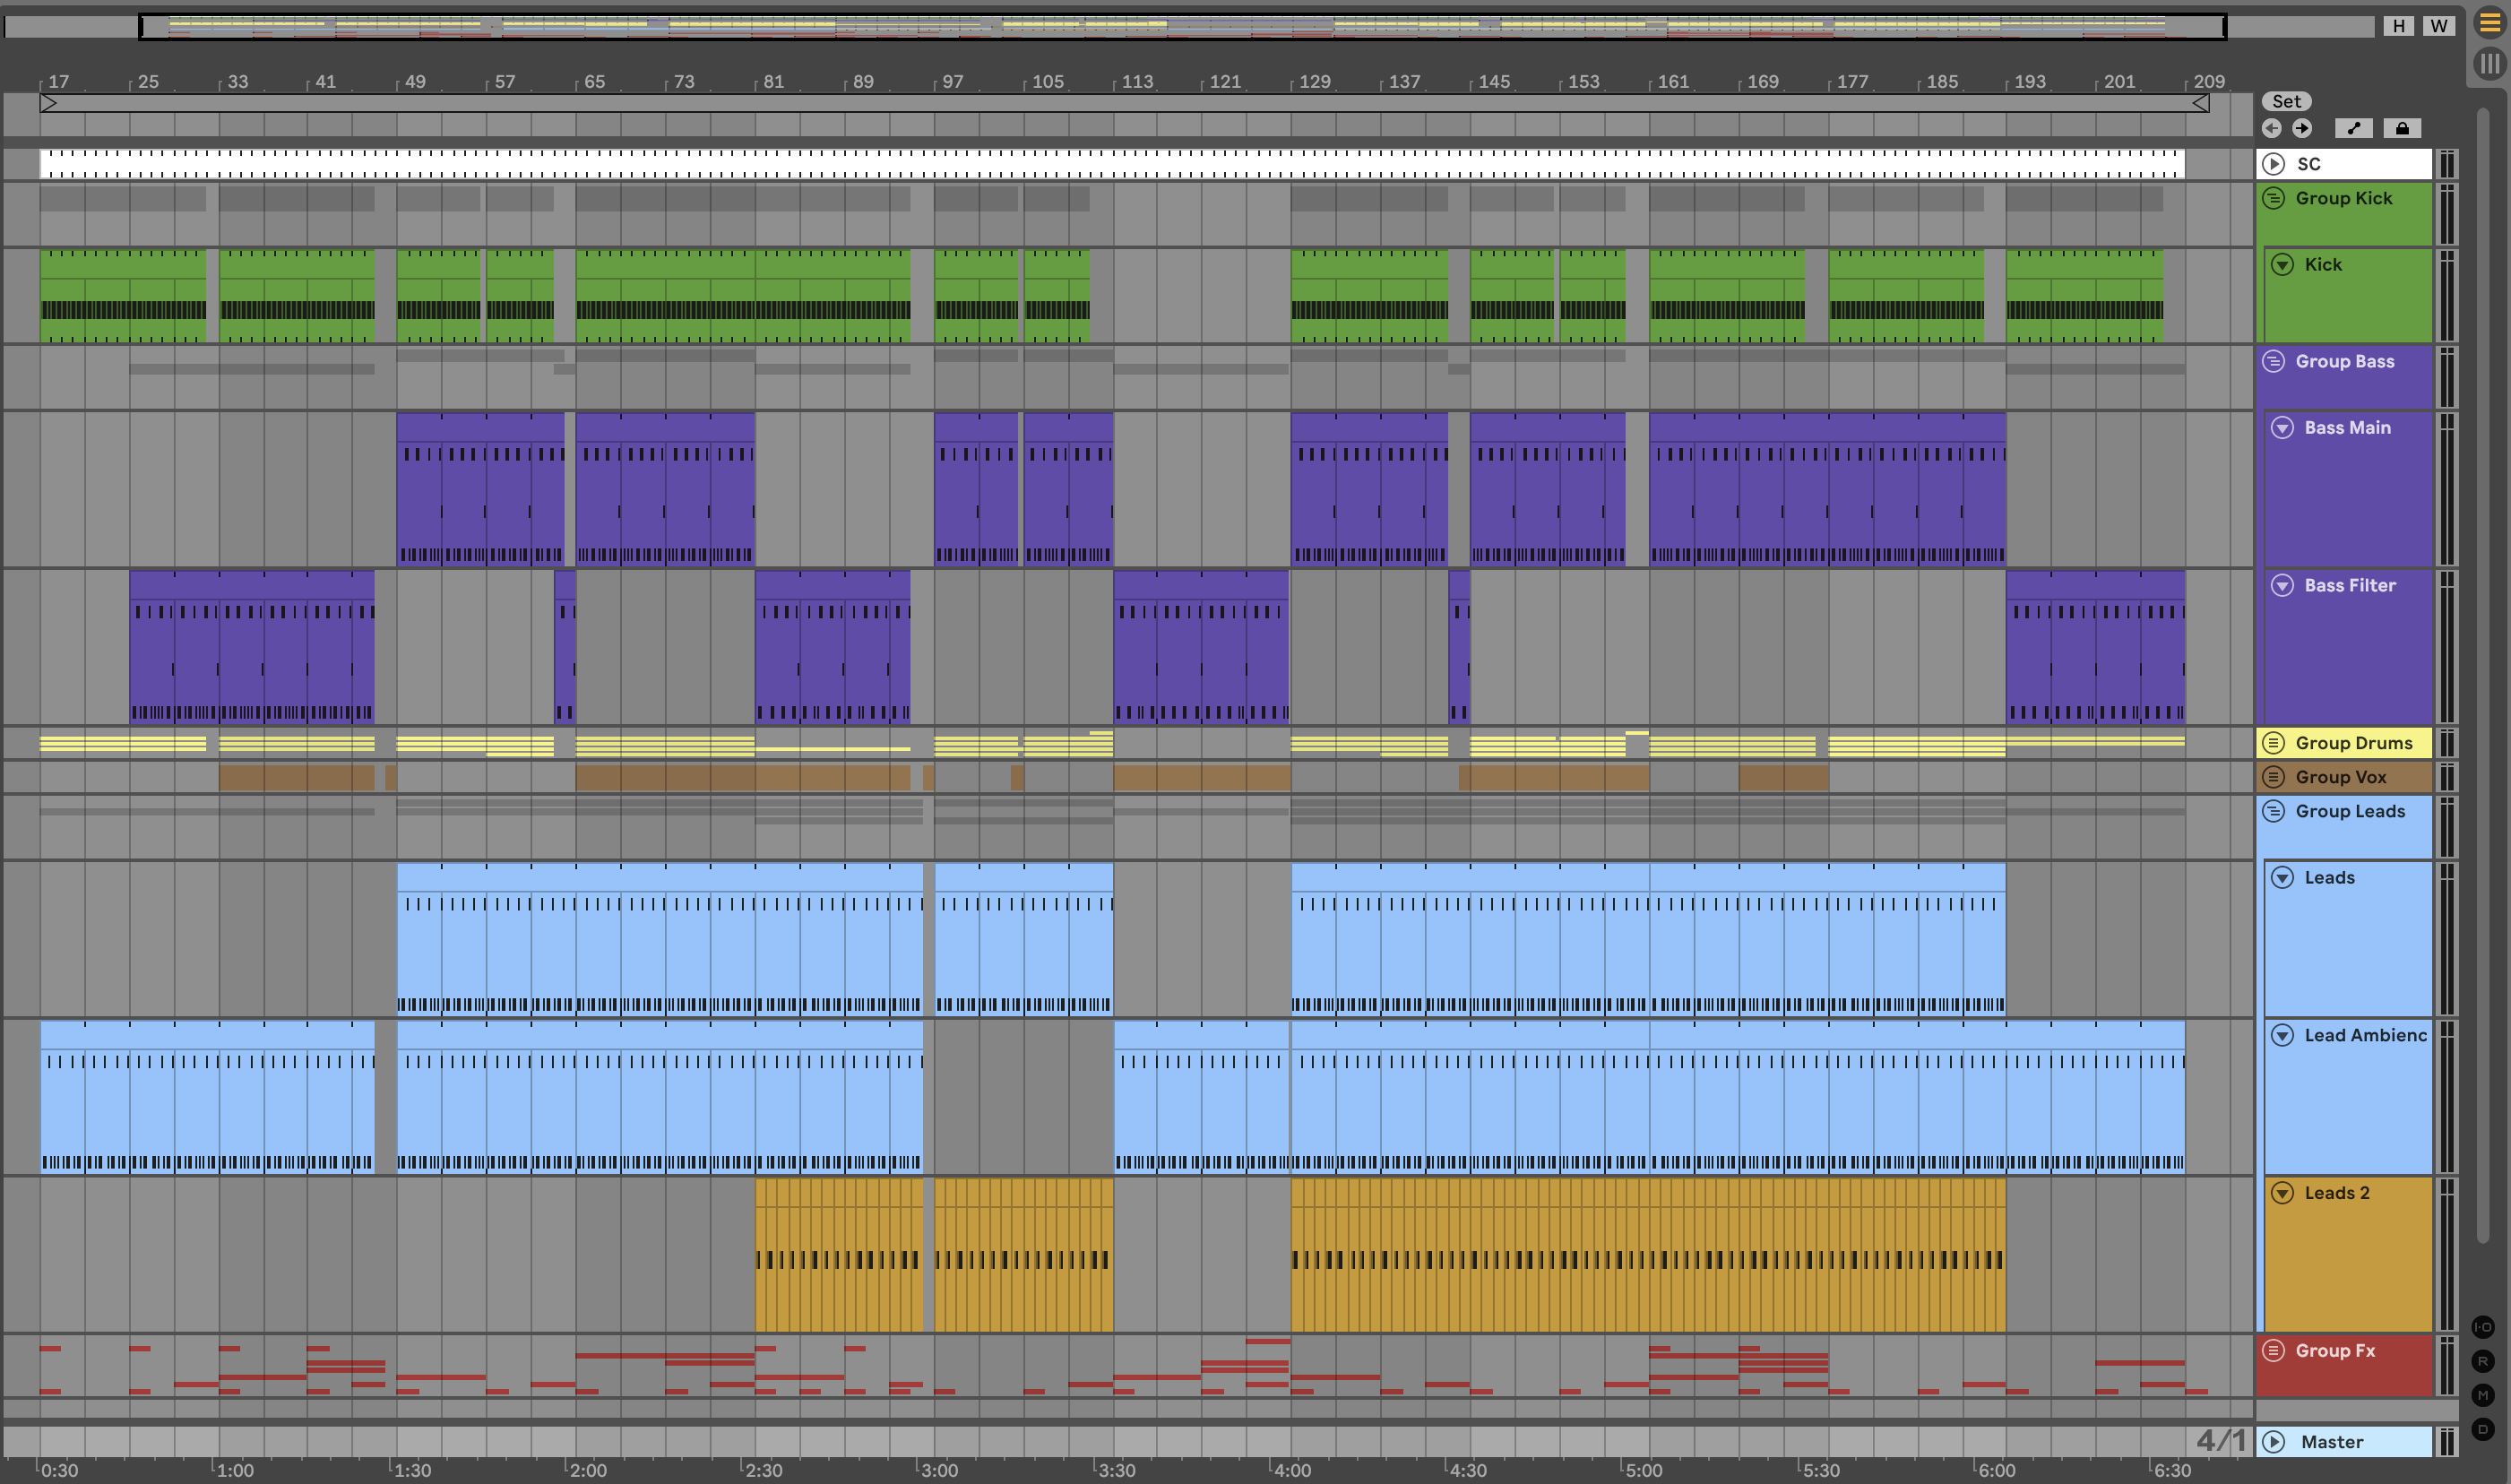Collapse the Group Kick track
2511x1484 pixels.
2273,198
